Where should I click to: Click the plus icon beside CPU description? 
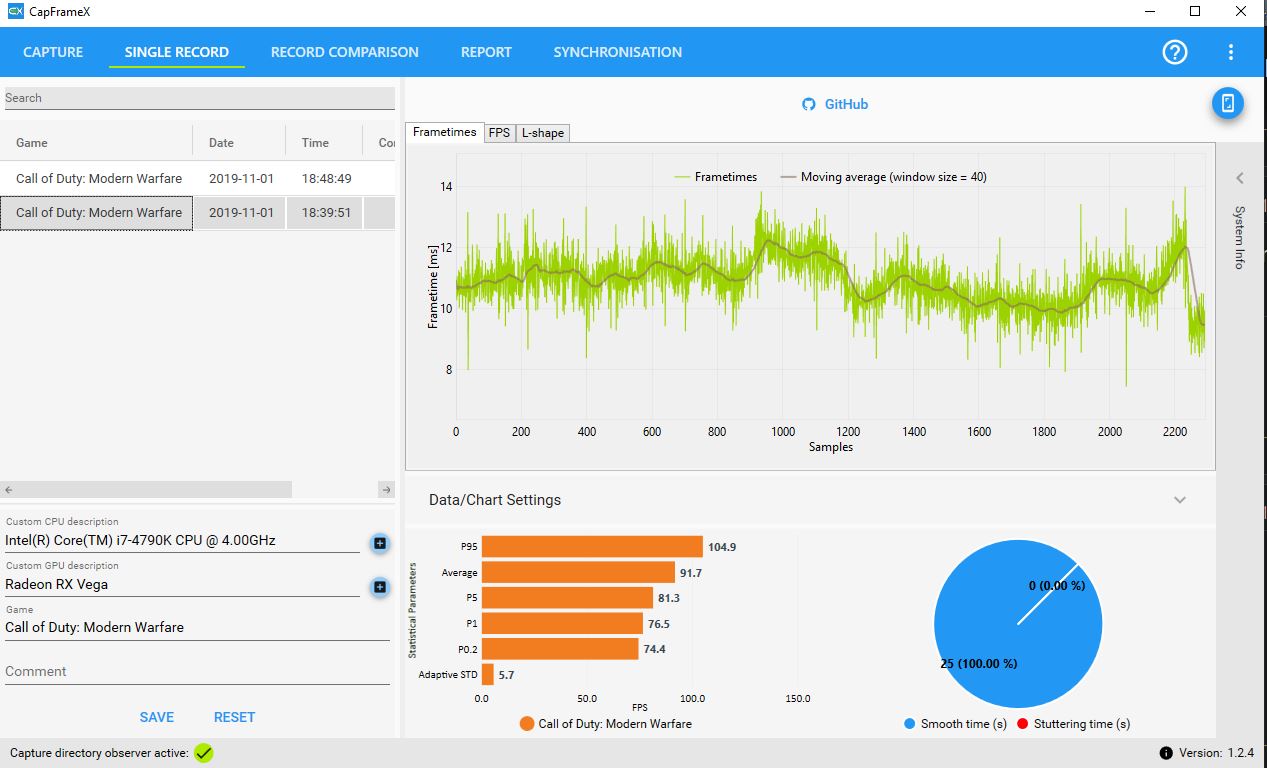[x=380, y=543]
